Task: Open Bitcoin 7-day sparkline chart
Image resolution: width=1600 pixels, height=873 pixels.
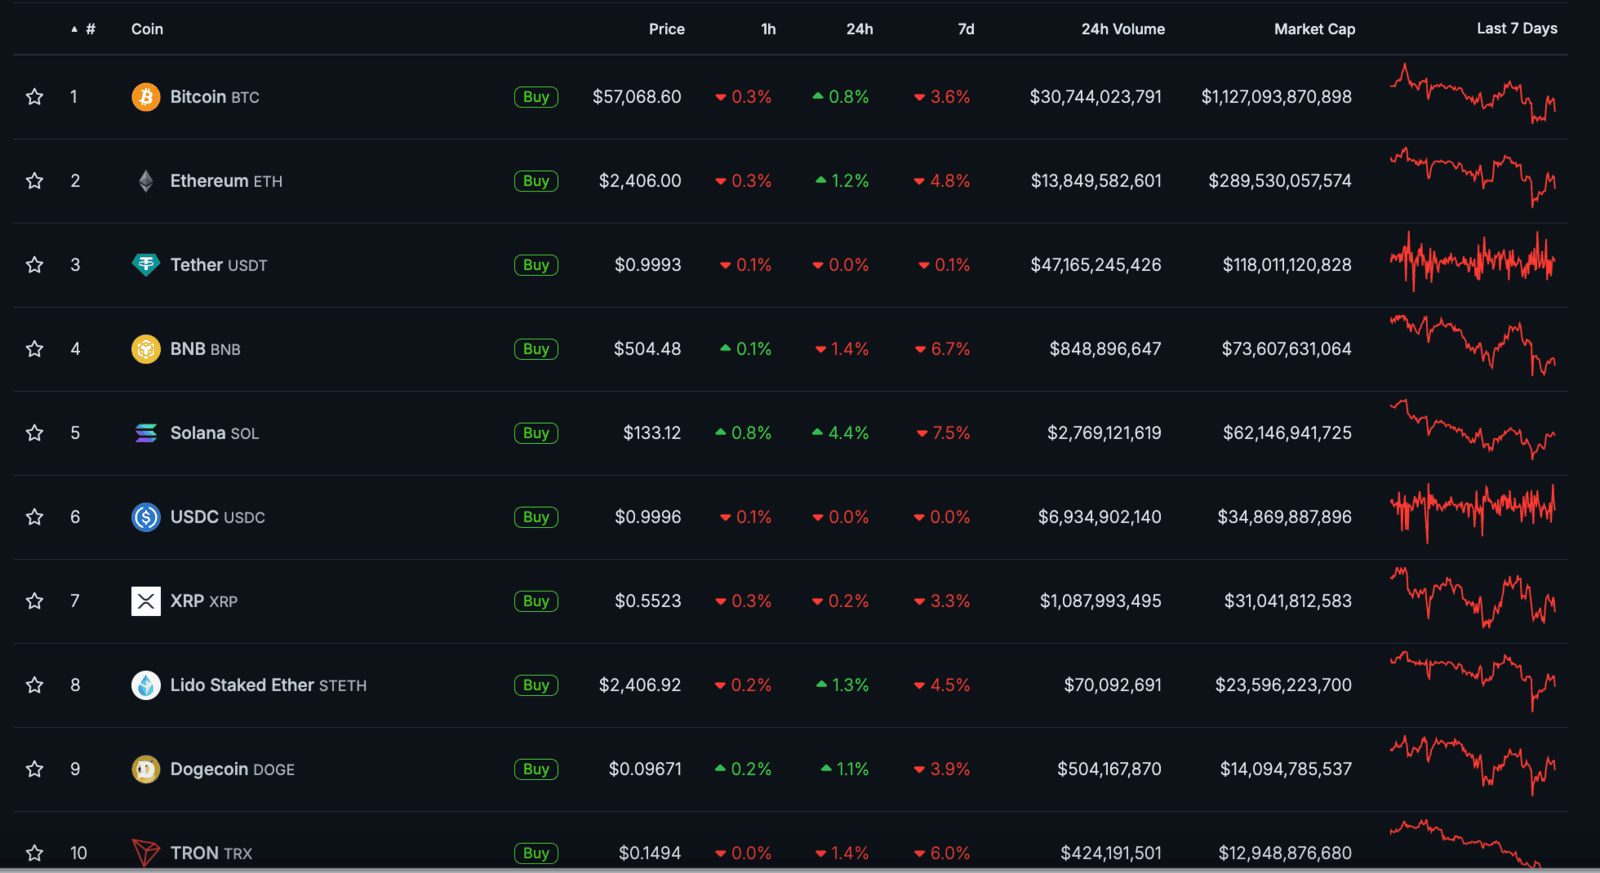Action: (1473, 94)
